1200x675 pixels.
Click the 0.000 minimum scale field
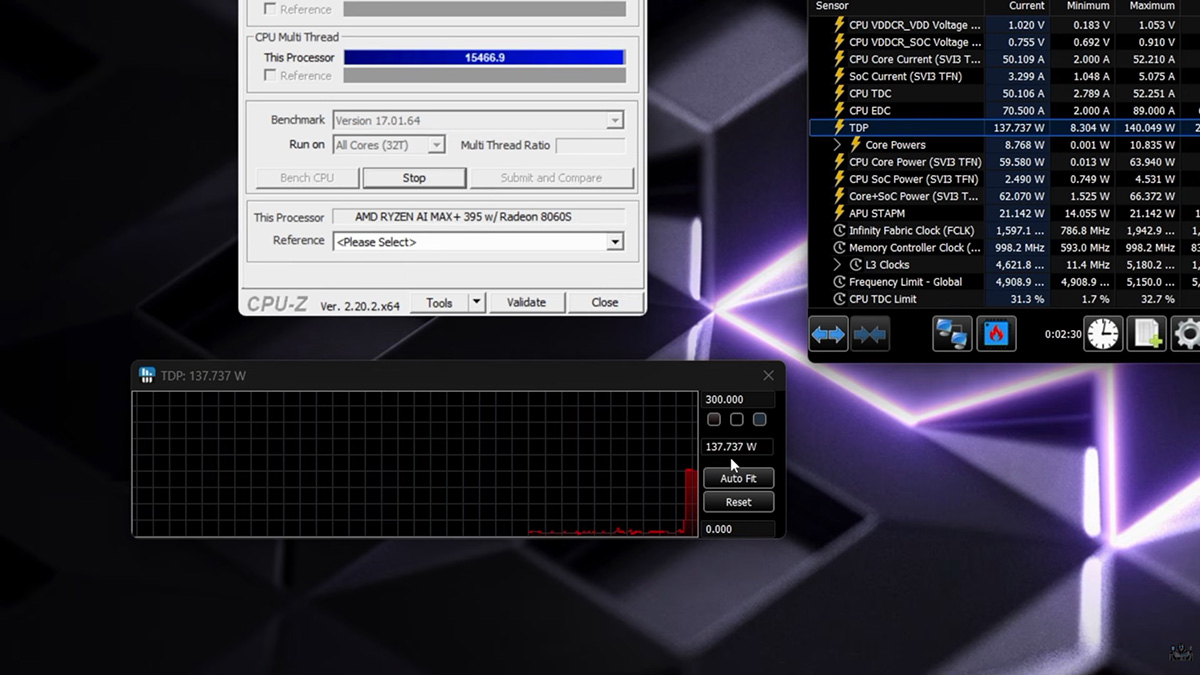click(x=739, y=529)
